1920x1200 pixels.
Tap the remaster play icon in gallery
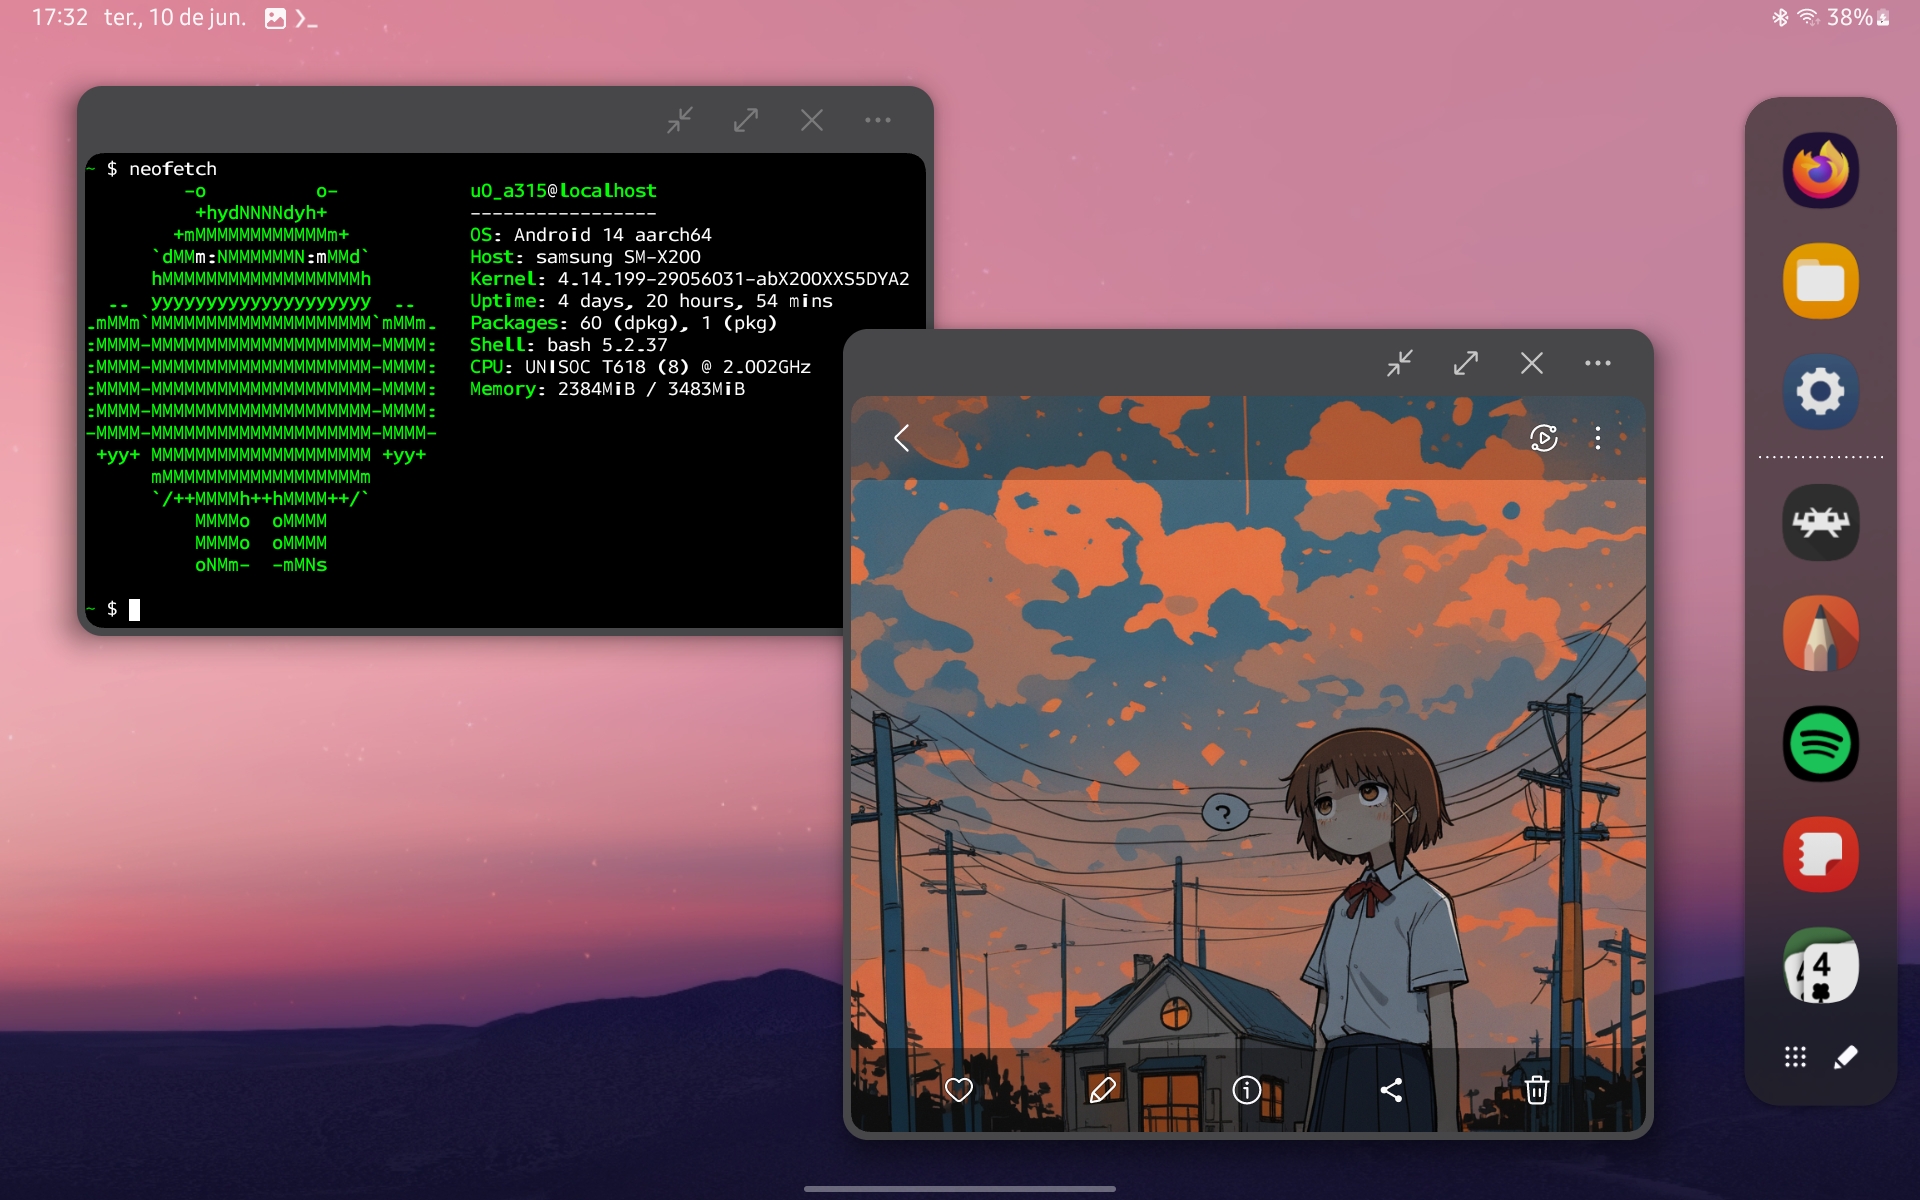tap(1543, 438)
